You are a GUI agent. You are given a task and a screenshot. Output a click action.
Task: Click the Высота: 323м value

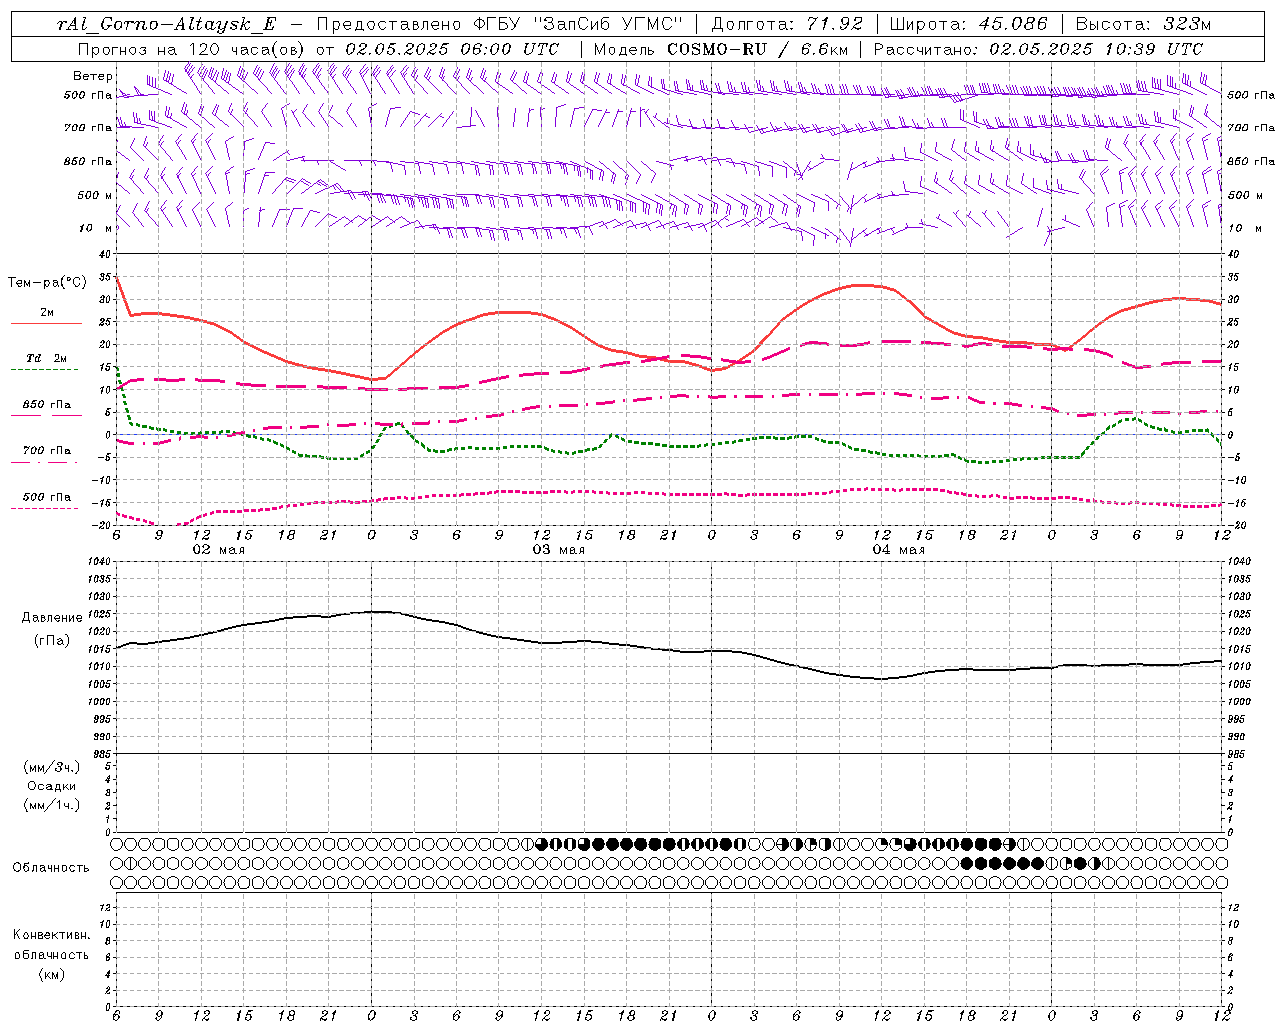pyautogui.click(x=1143, y=24)
